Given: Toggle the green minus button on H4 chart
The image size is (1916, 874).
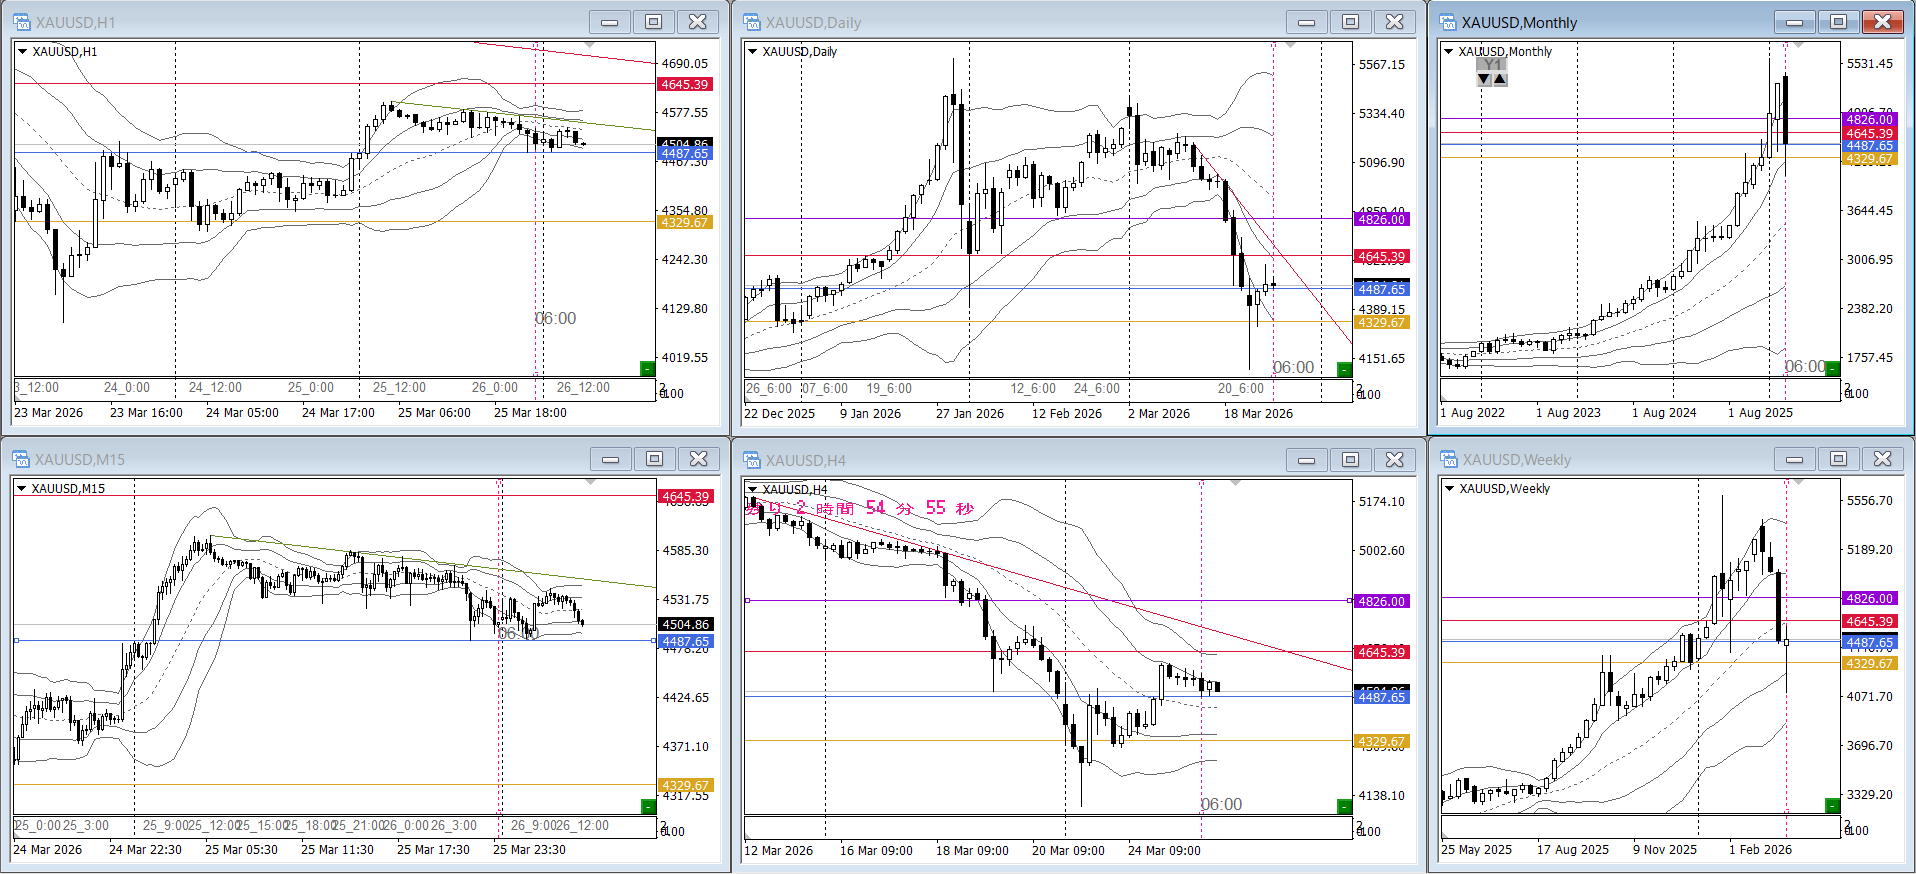Looking at the screenshot, I should [1344, 806].
